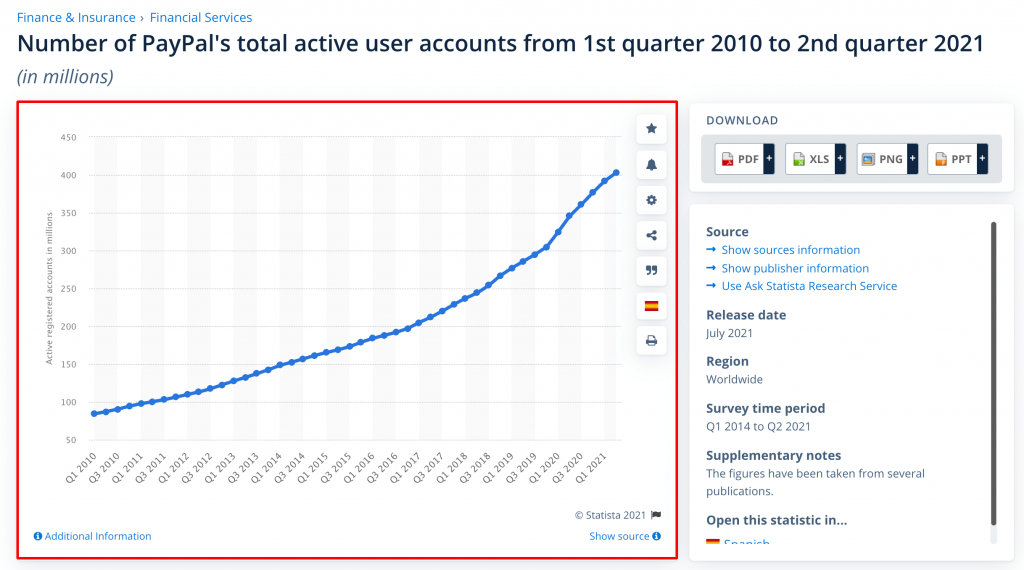This screenshot has height=570, width=1024.
Task: Click the 'July 2021' release date text
Action: tap(729, 333)
